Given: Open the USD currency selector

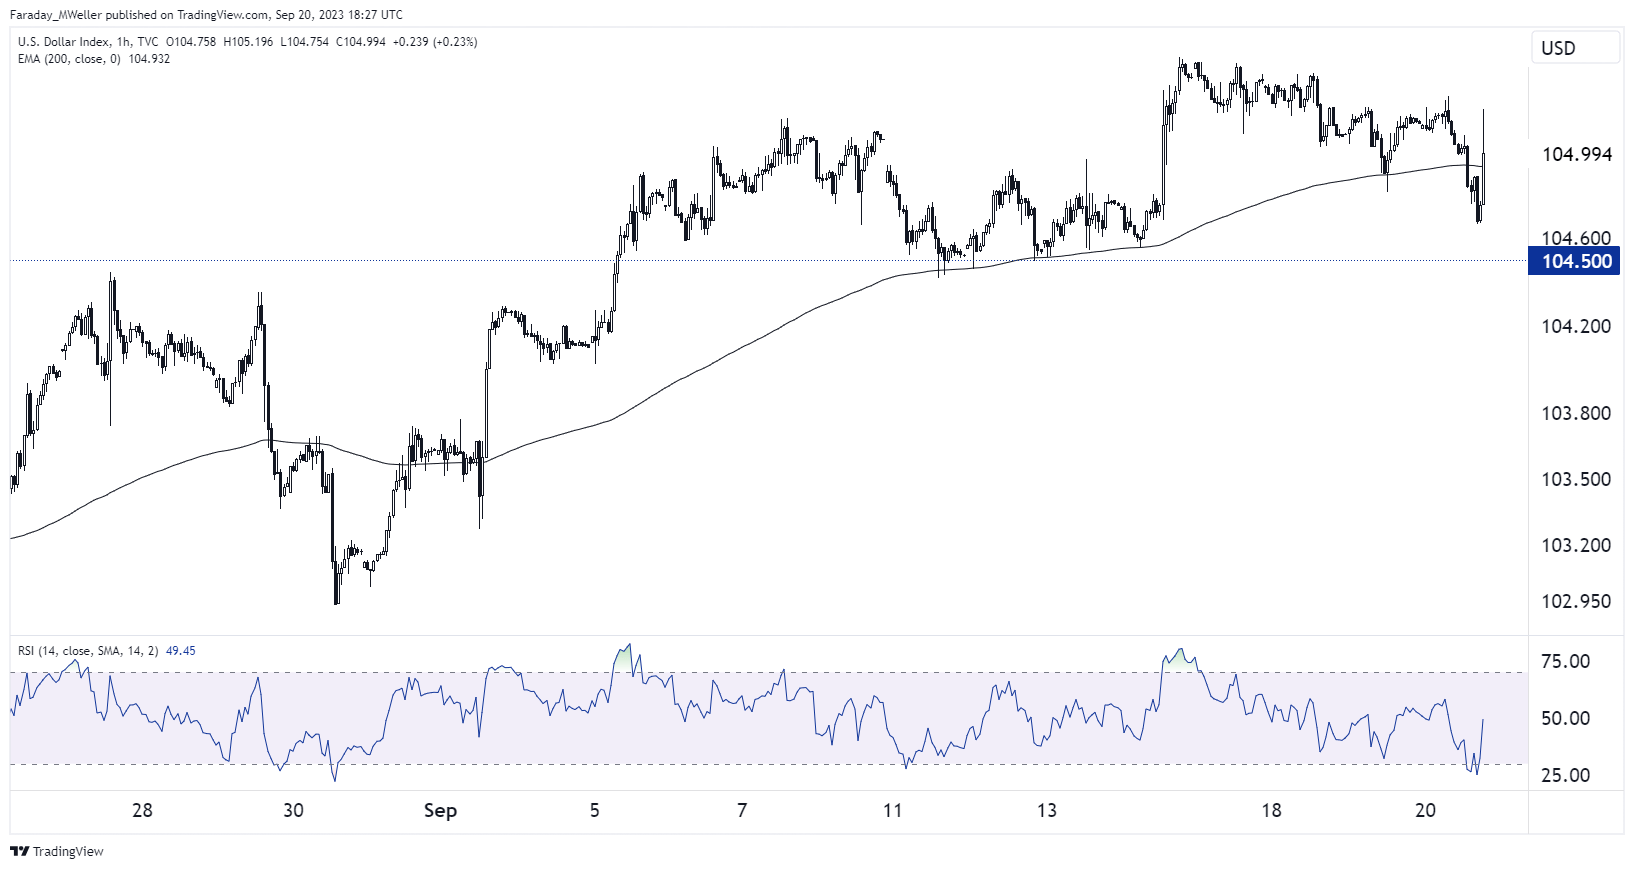Looking at the screenshot, I should pos(1575,48).
